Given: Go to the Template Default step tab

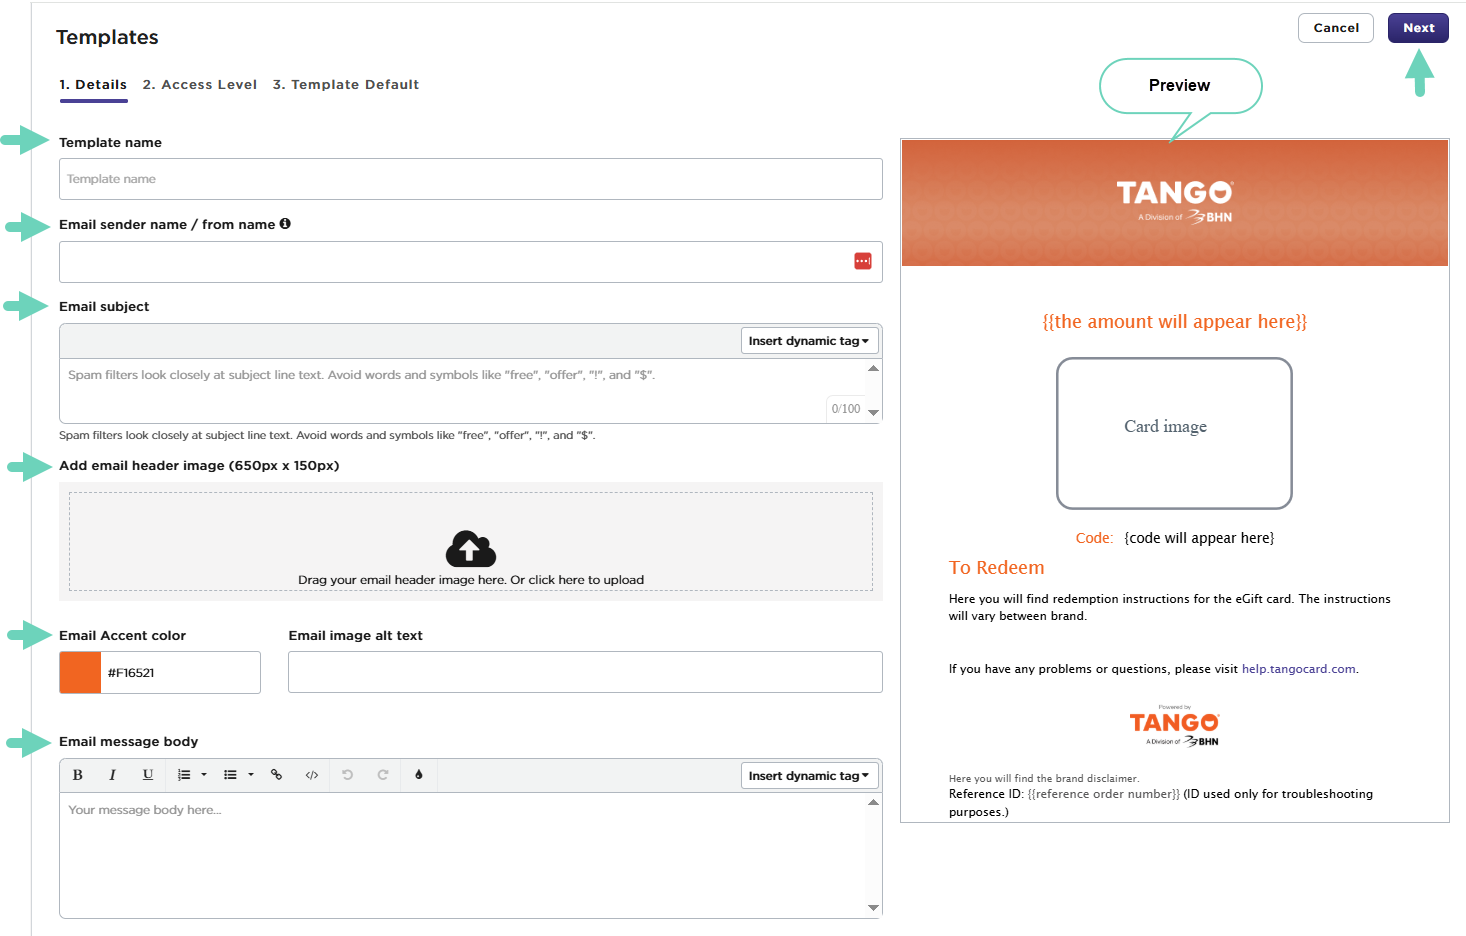Looking at the screenshot, I should (346, 85).
